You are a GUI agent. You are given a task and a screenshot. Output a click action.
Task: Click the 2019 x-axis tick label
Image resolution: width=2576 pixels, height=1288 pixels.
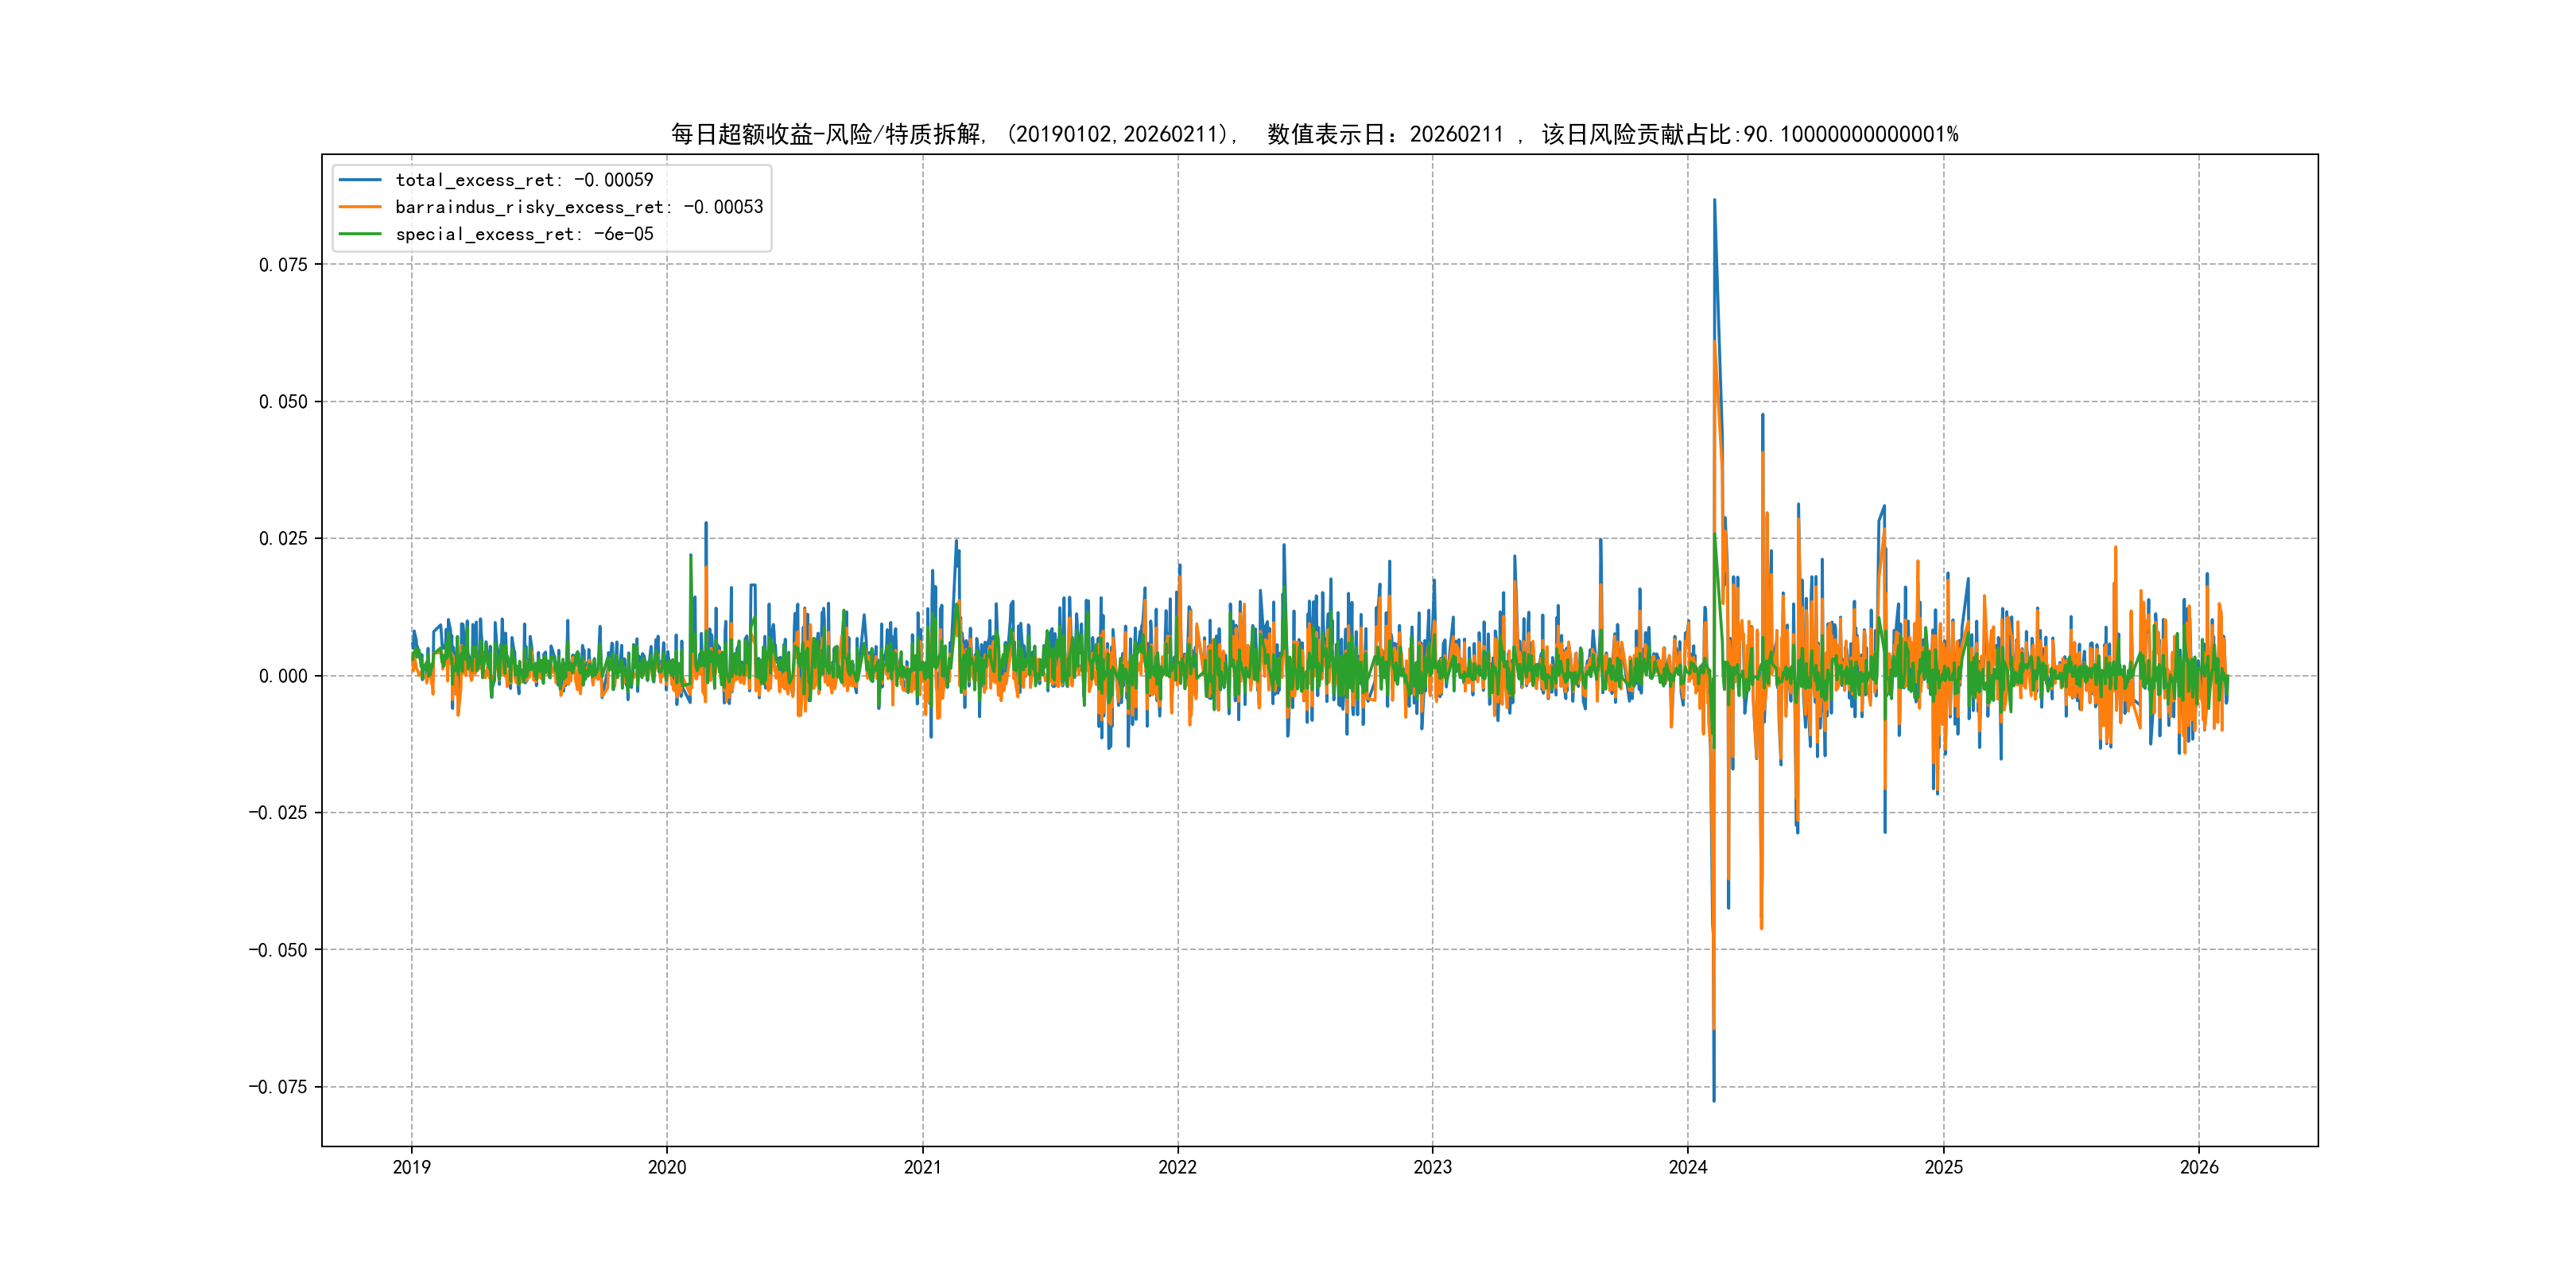[411, 1167]
